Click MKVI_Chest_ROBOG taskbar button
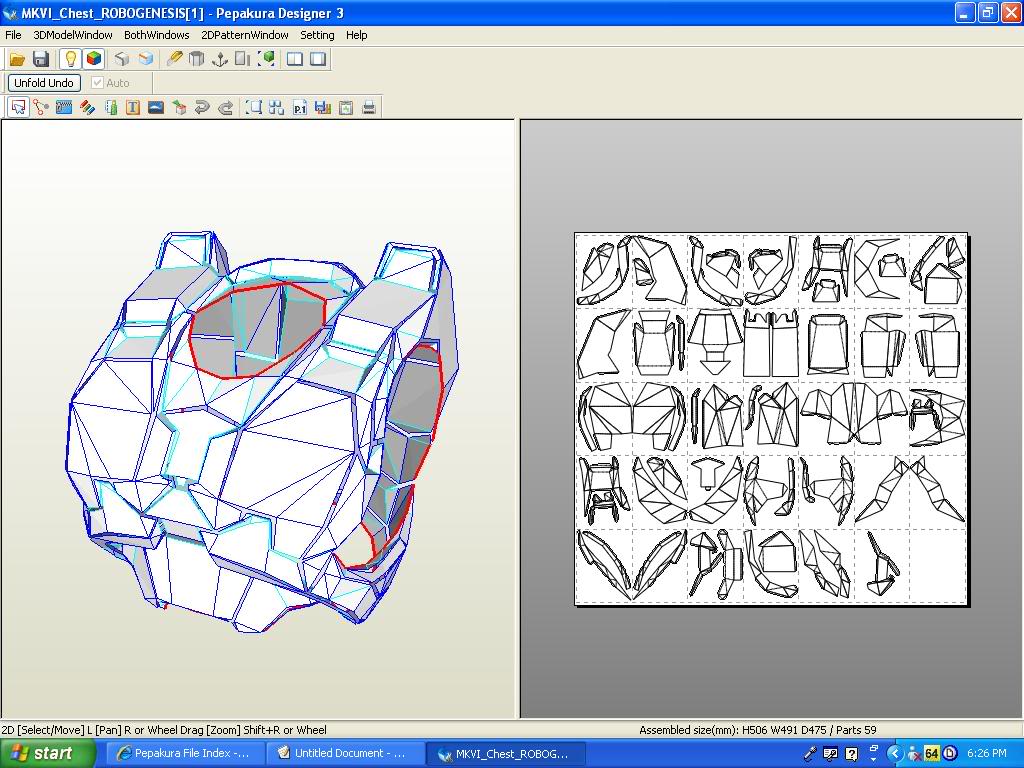The height and width of the screenshot is (768, 1024). point(505,754)
